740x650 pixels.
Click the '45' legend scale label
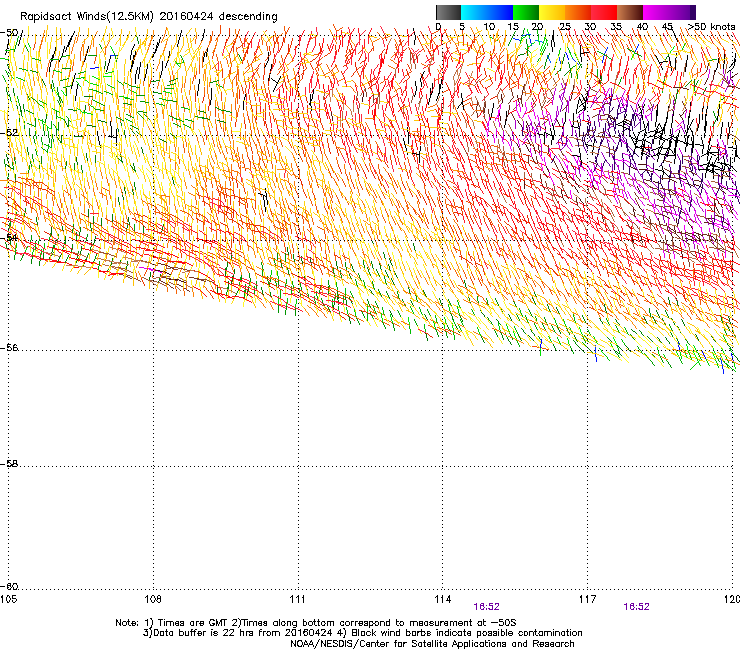[x=667, y=27]
